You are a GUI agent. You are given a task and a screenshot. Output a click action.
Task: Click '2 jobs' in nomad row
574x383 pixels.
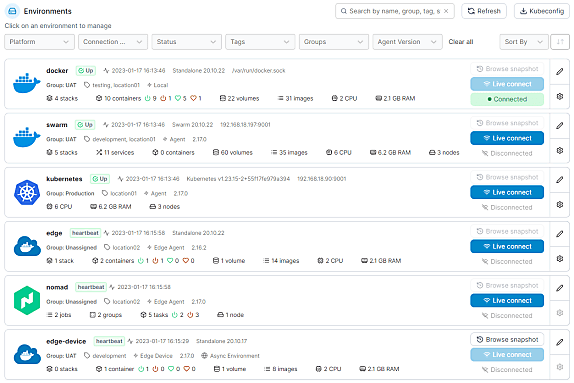pyautogui.click(x=59, y=315)
